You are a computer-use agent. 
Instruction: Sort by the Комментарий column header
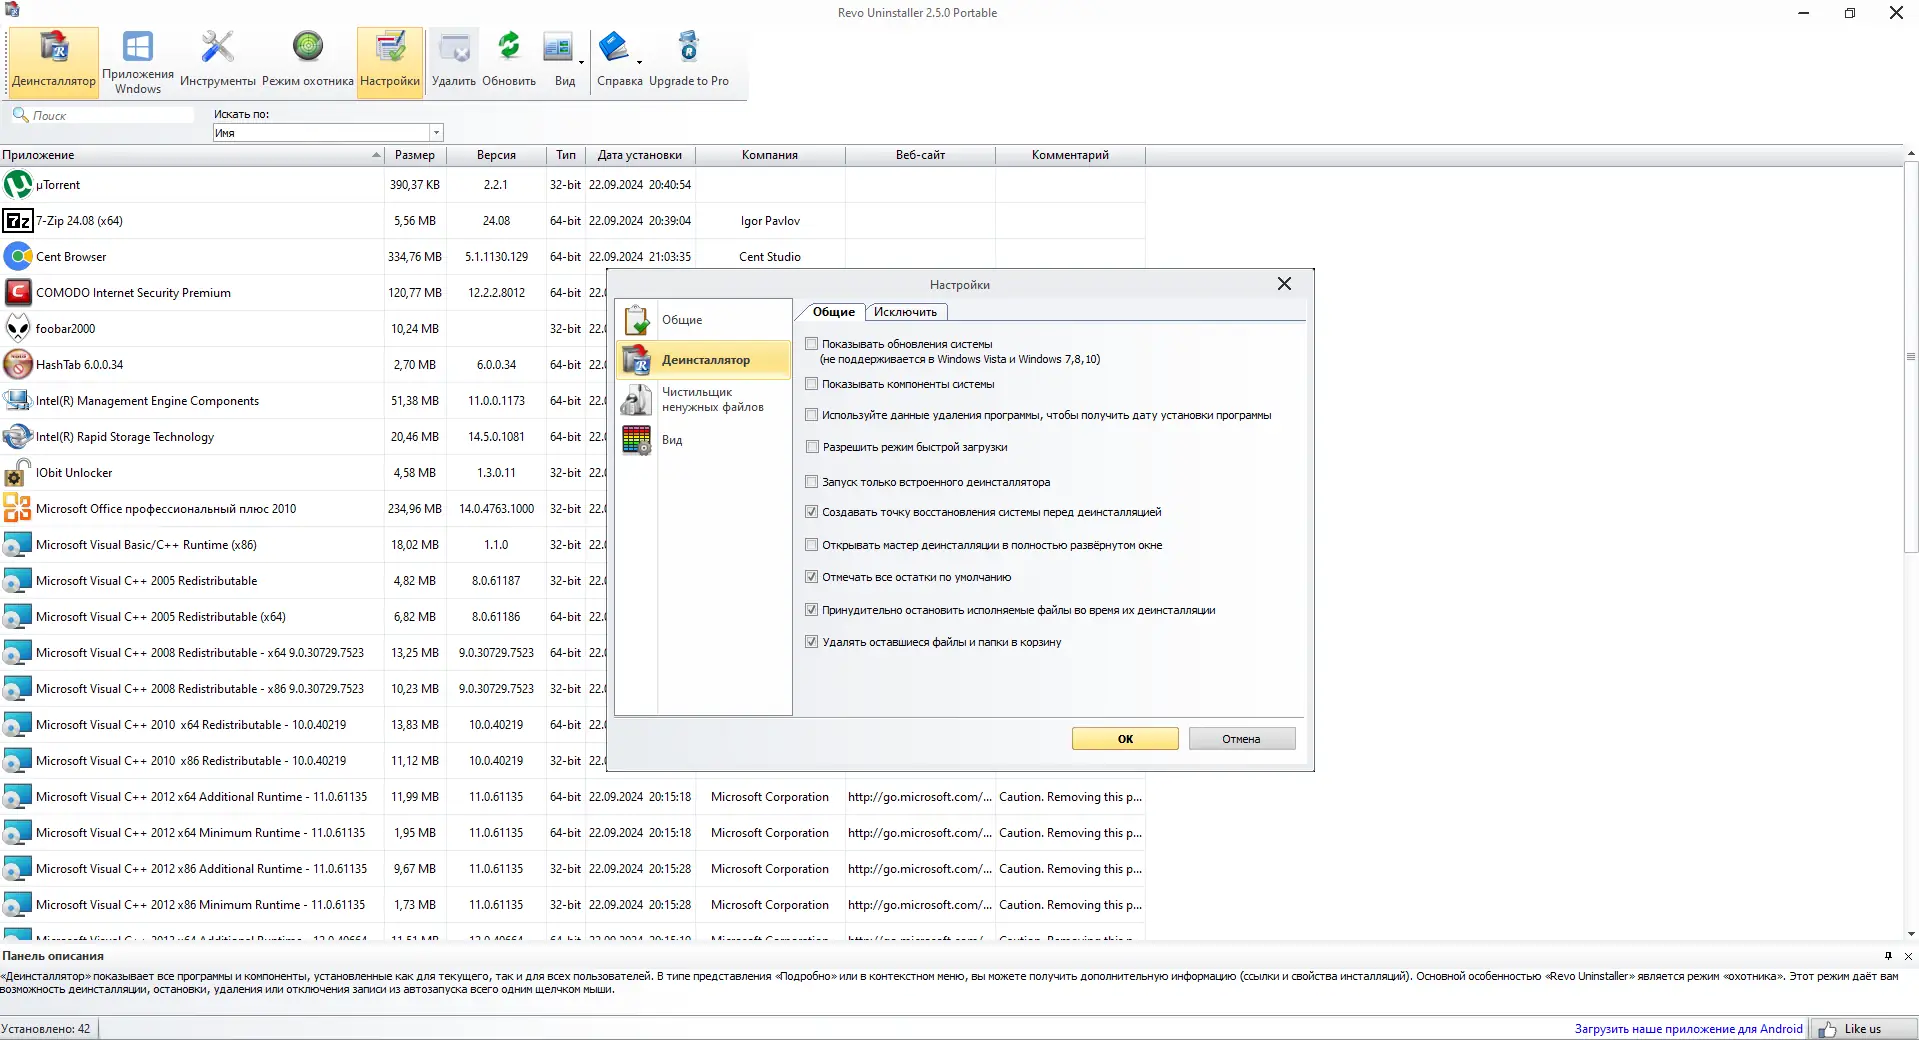click(1070, 155)
